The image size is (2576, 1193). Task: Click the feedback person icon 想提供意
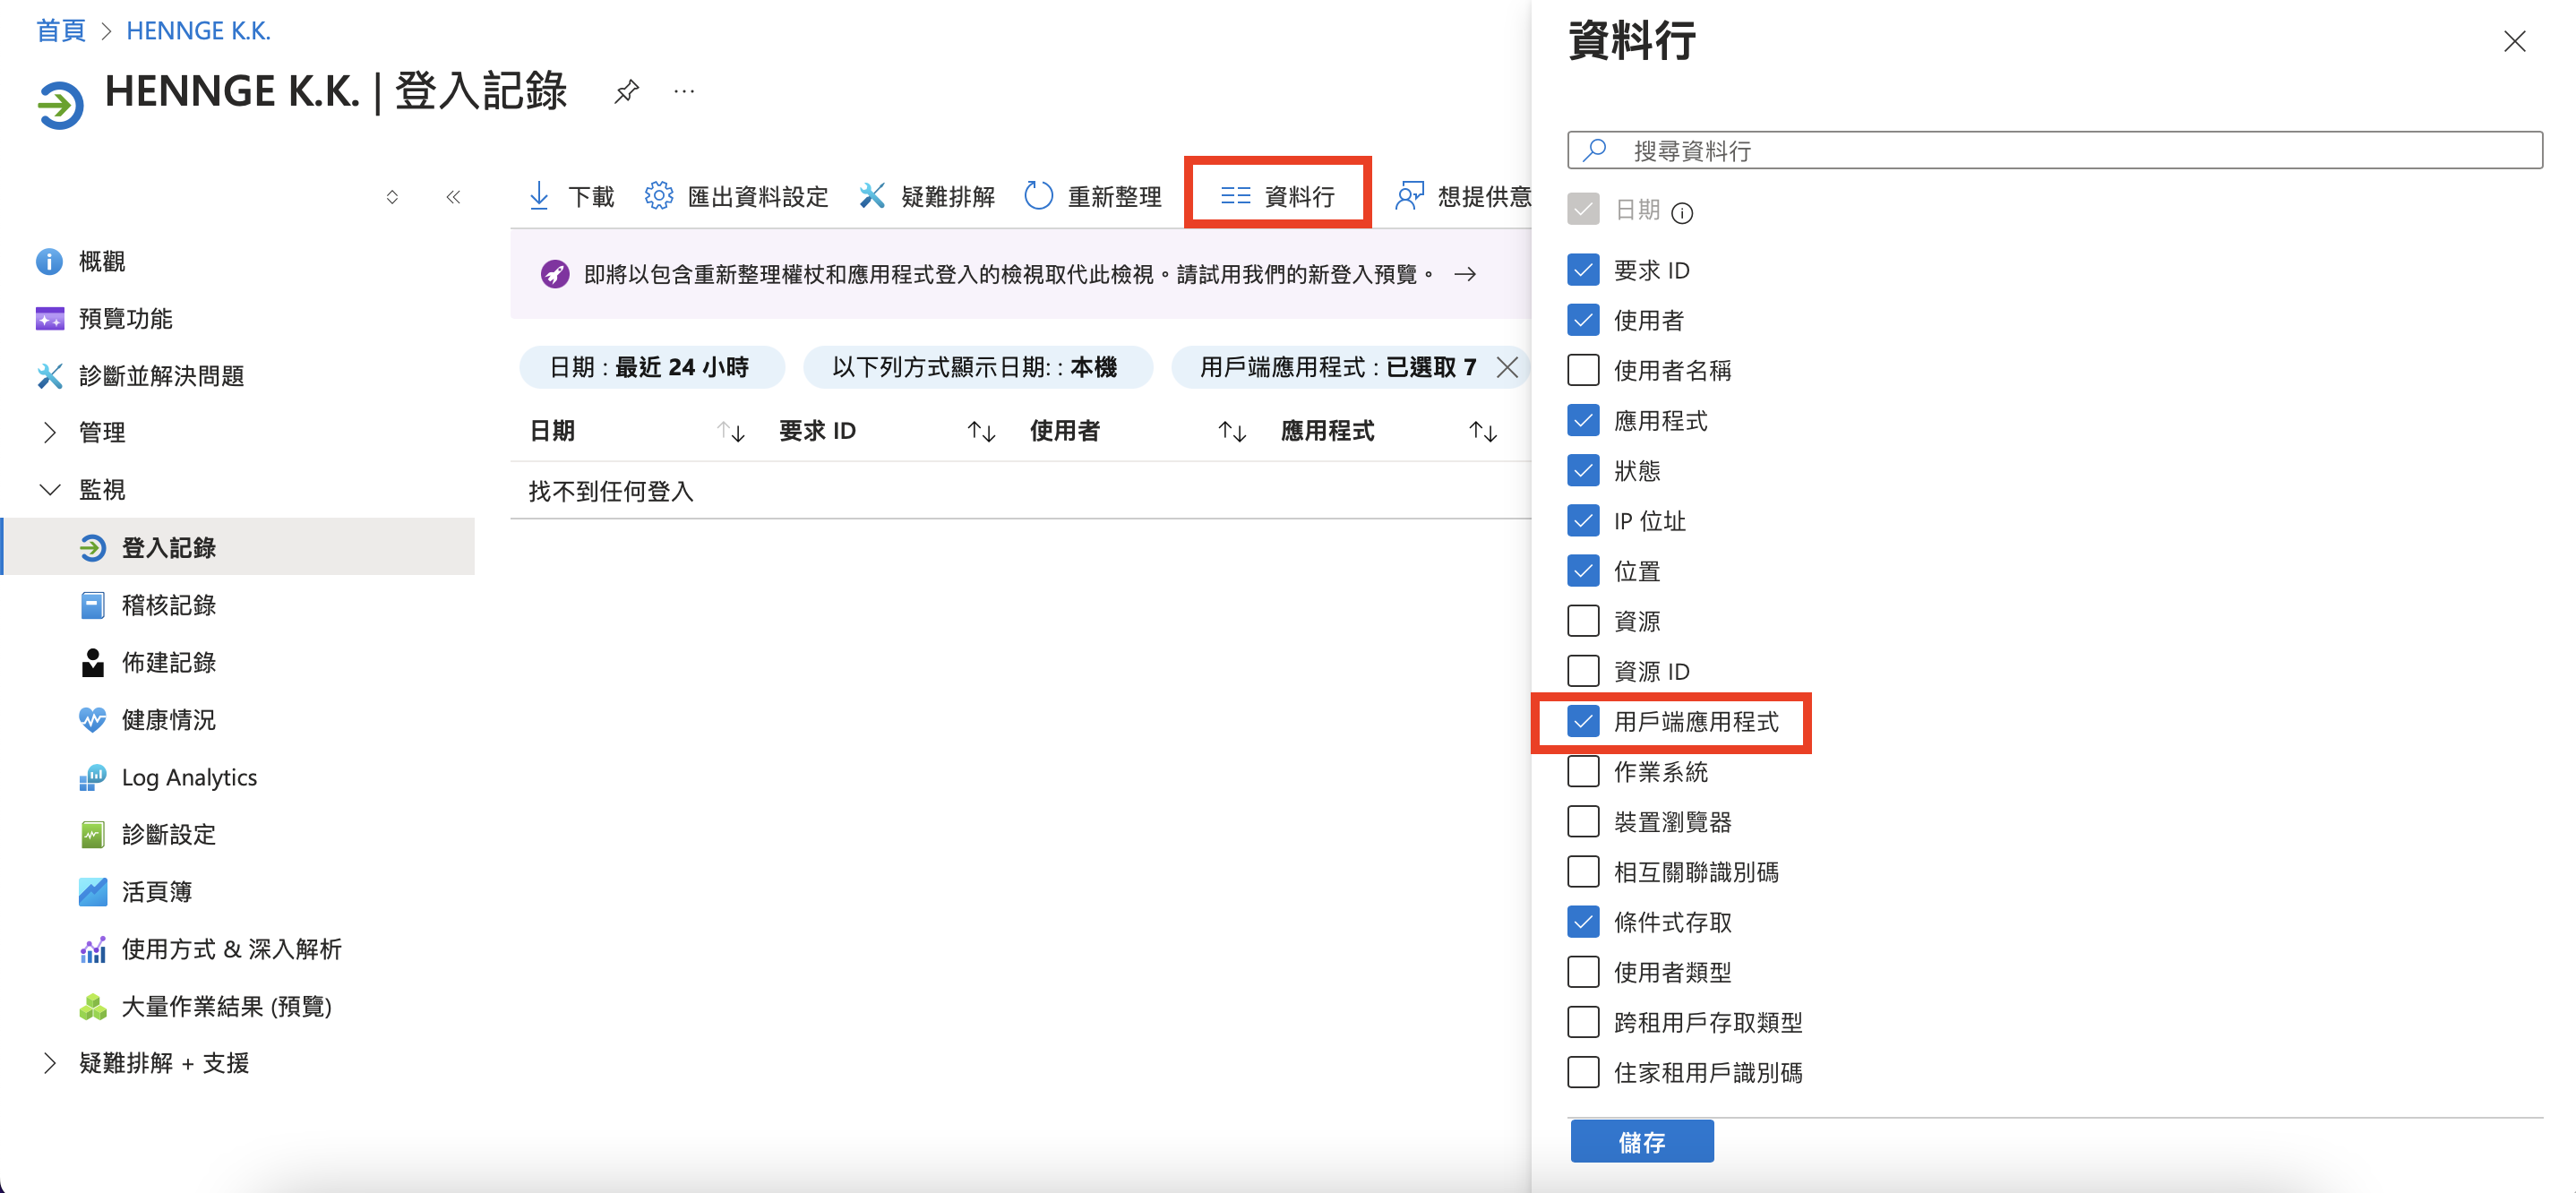click(x=1409, y=195)
